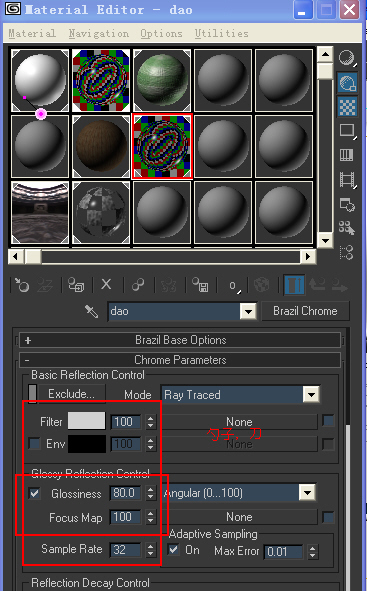Open the Angular (0...100) dropdown
This screenshot has width=367, height=591.
click(307, 493)
